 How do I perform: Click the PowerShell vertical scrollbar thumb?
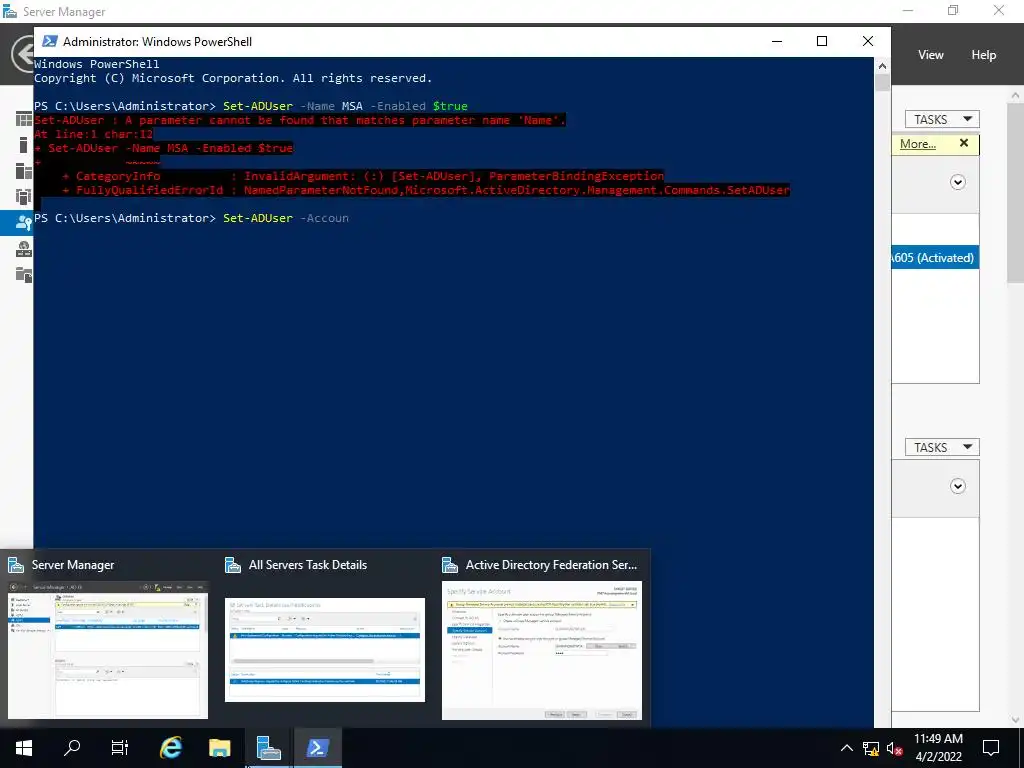pyautogui.click(x=882, y=83)
